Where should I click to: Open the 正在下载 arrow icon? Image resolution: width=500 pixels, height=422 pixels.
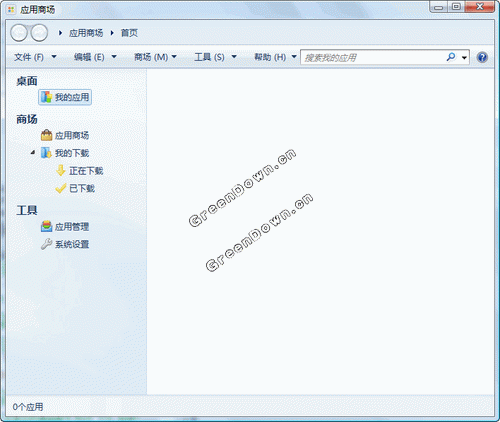[x=60, y=170]
